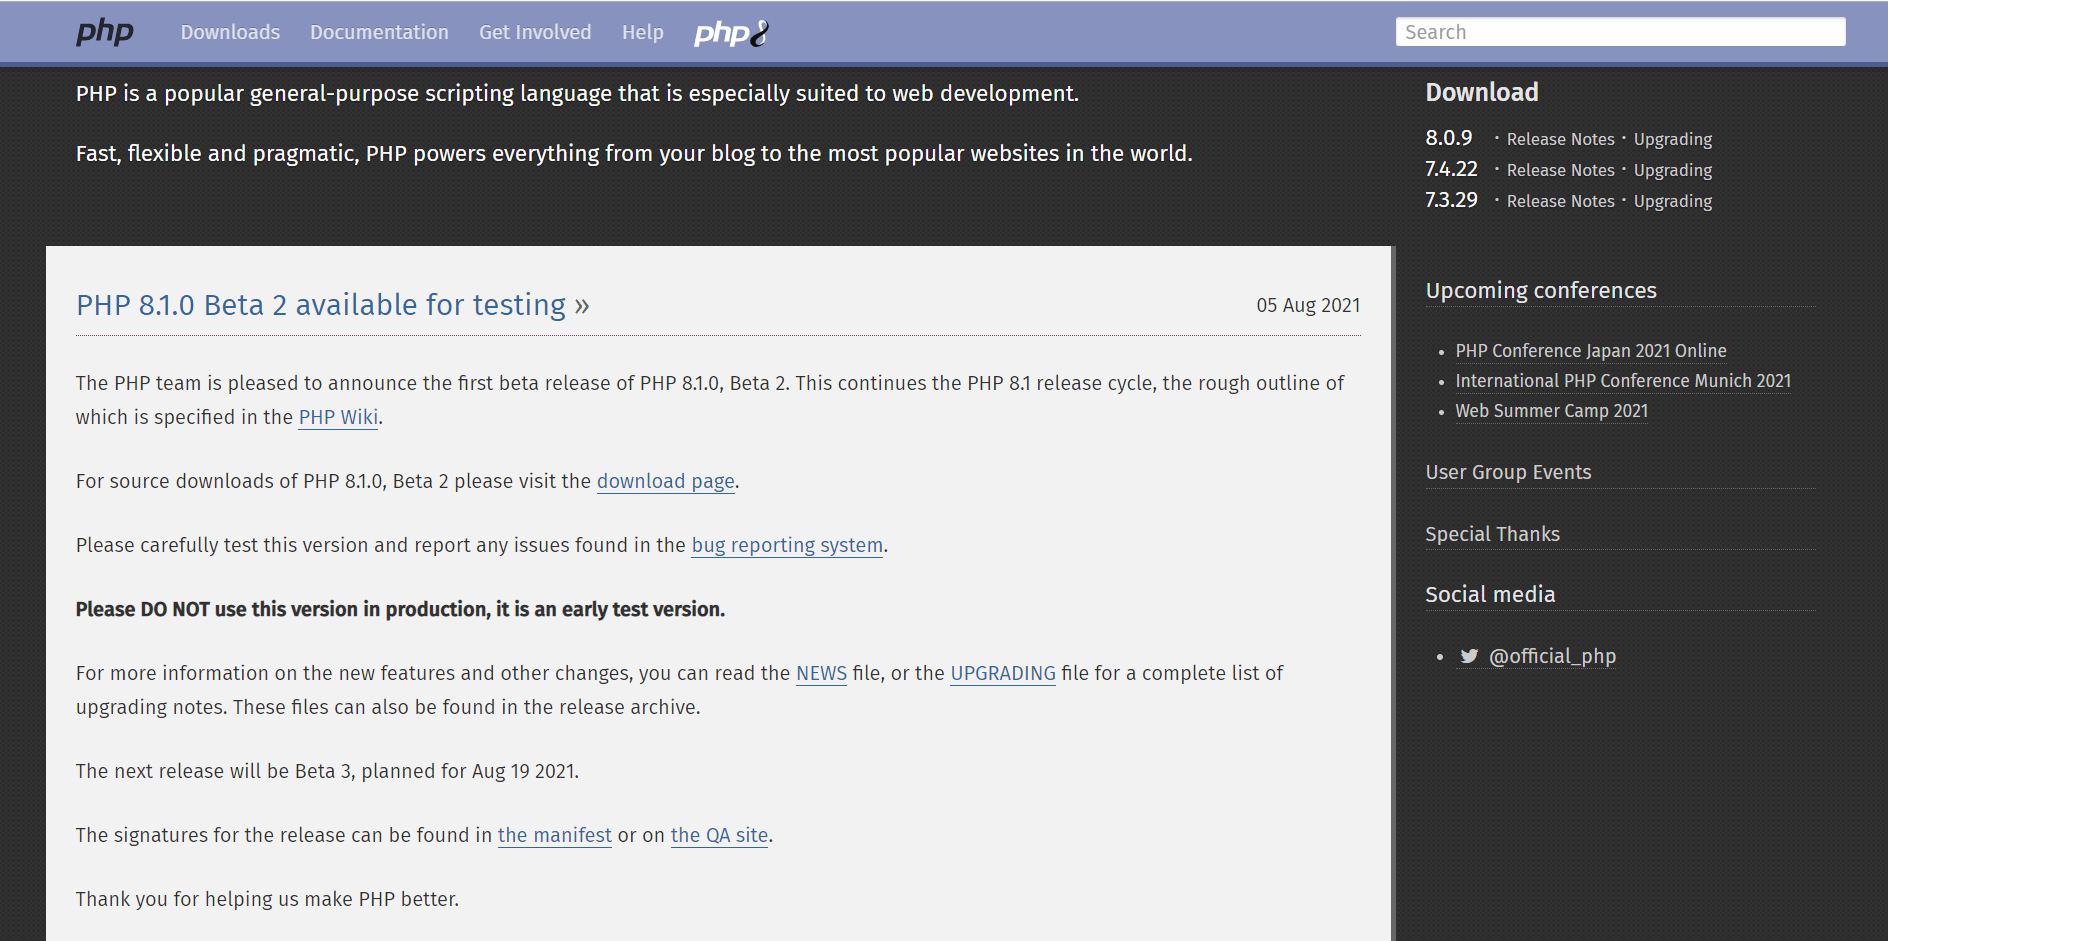Visit the download page link

point(666,481)
